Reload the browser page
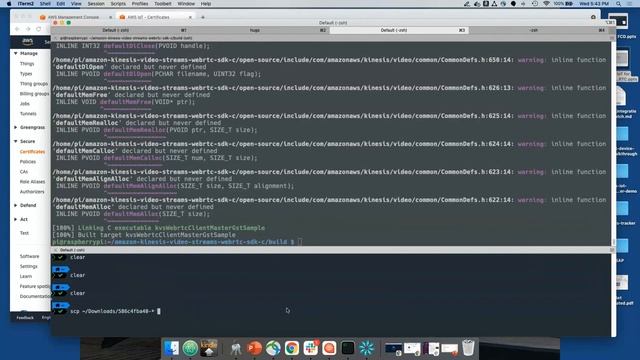 click(38, 29)
